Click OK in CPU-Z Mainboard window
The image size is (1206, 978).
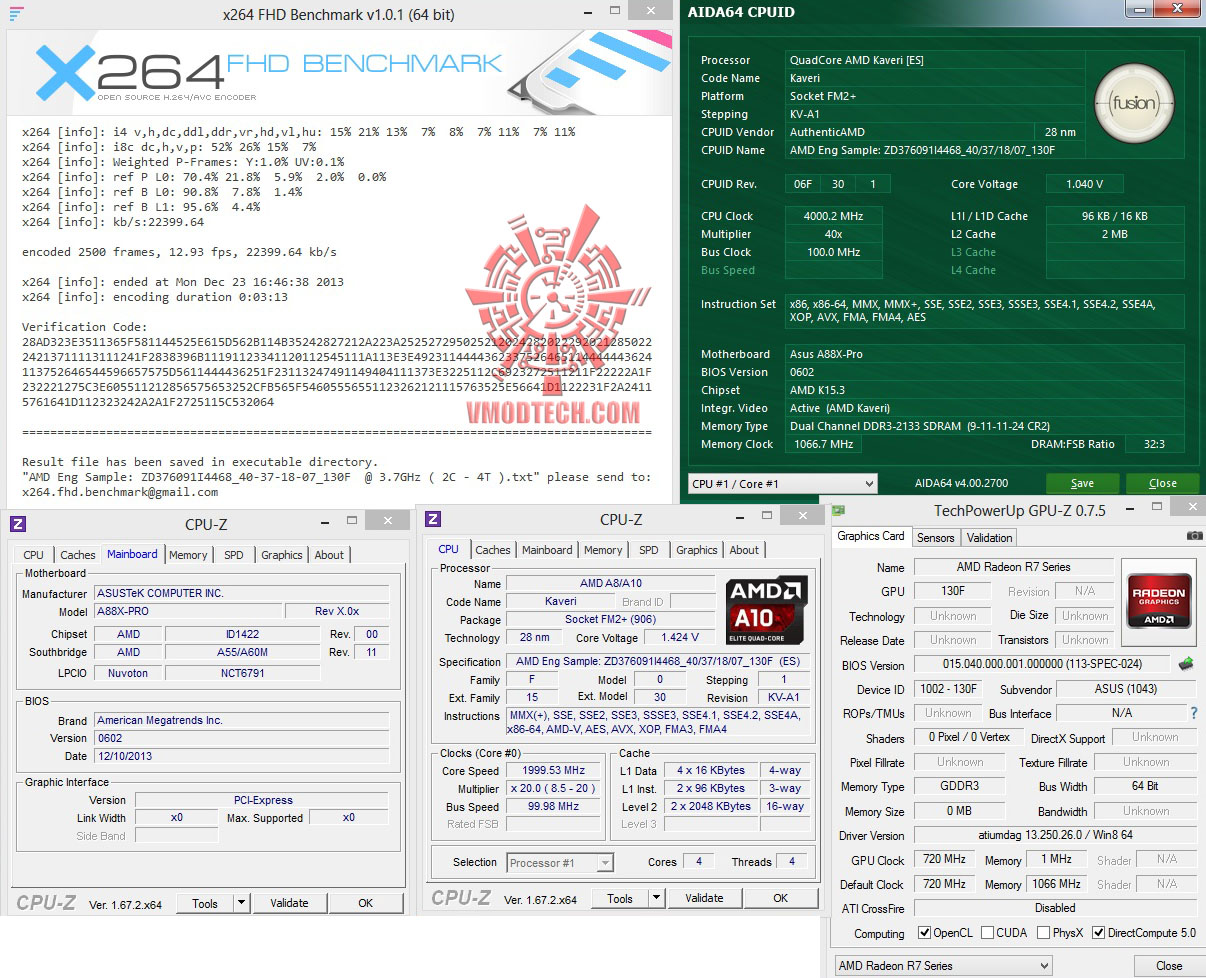[x=366, y=903]
